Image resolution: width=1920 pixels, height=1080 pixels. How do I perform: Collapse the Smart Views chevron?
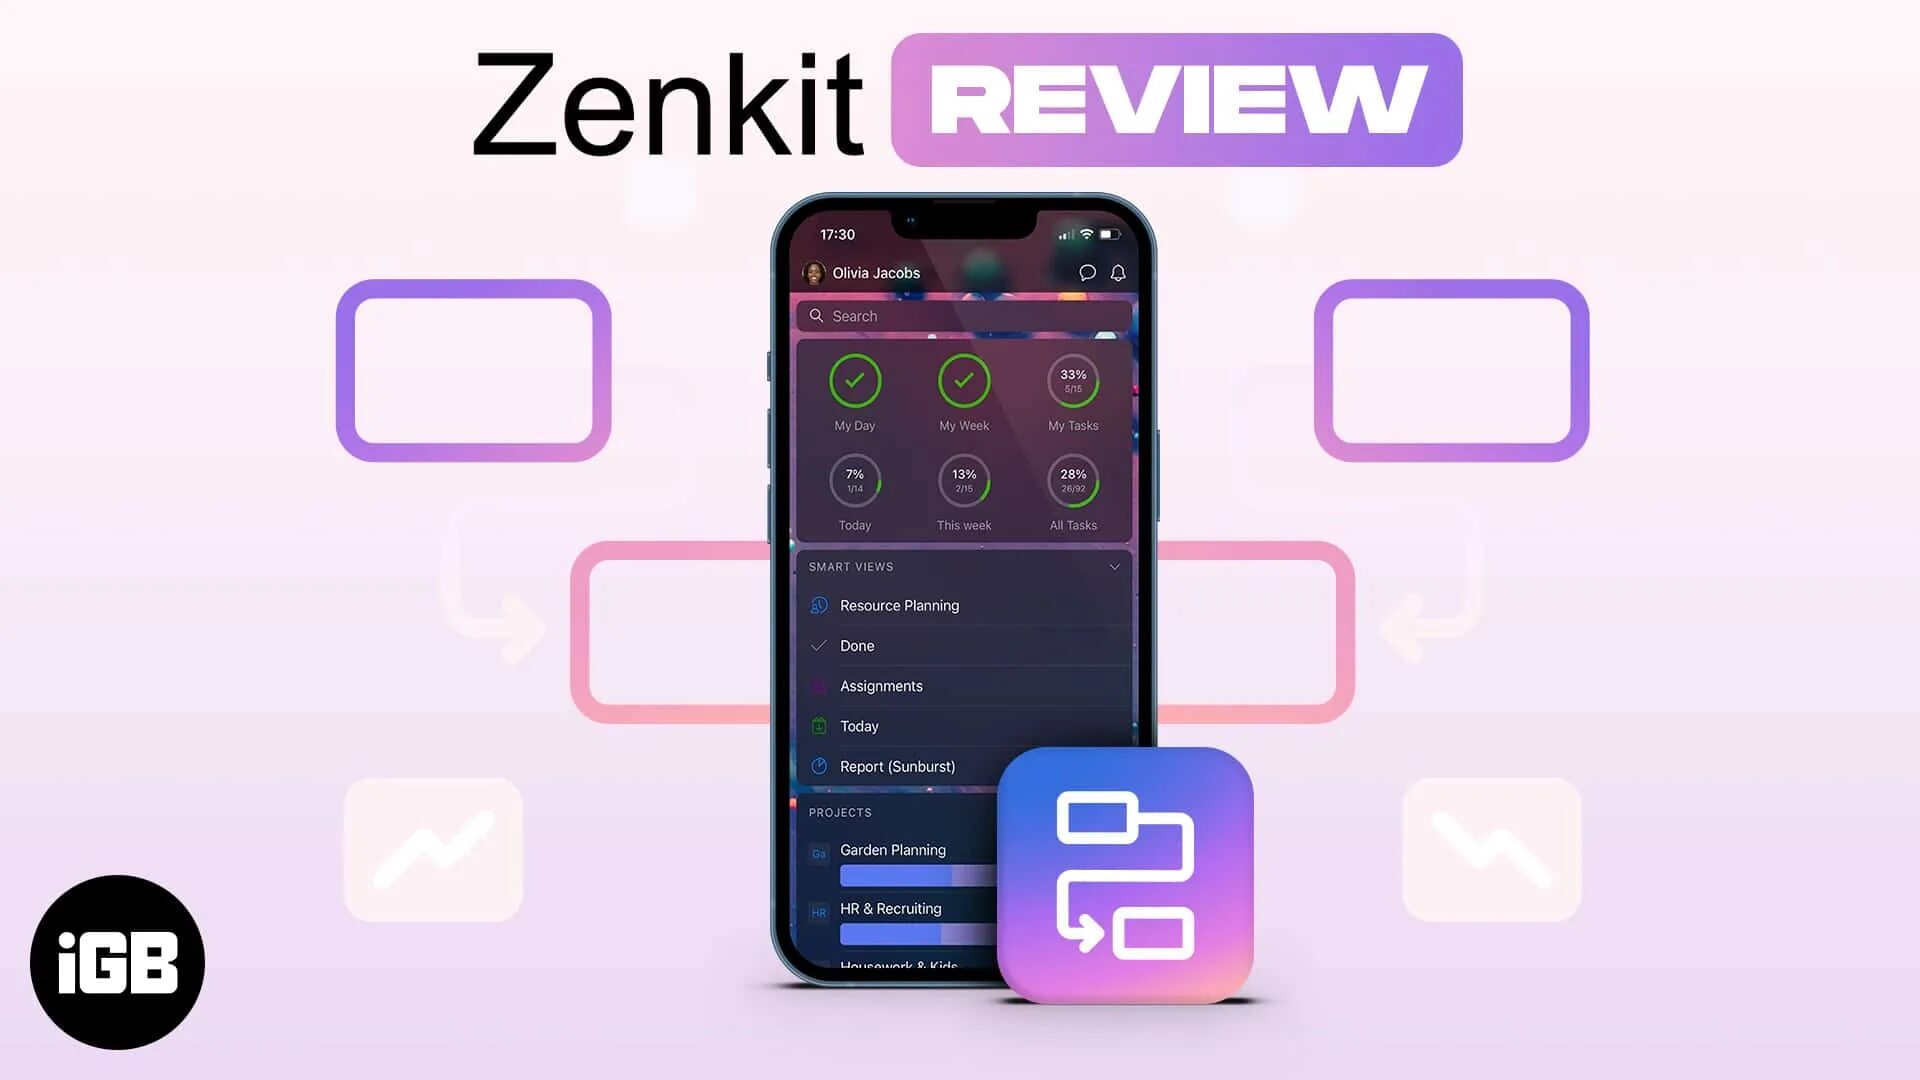pos(1112,567)
